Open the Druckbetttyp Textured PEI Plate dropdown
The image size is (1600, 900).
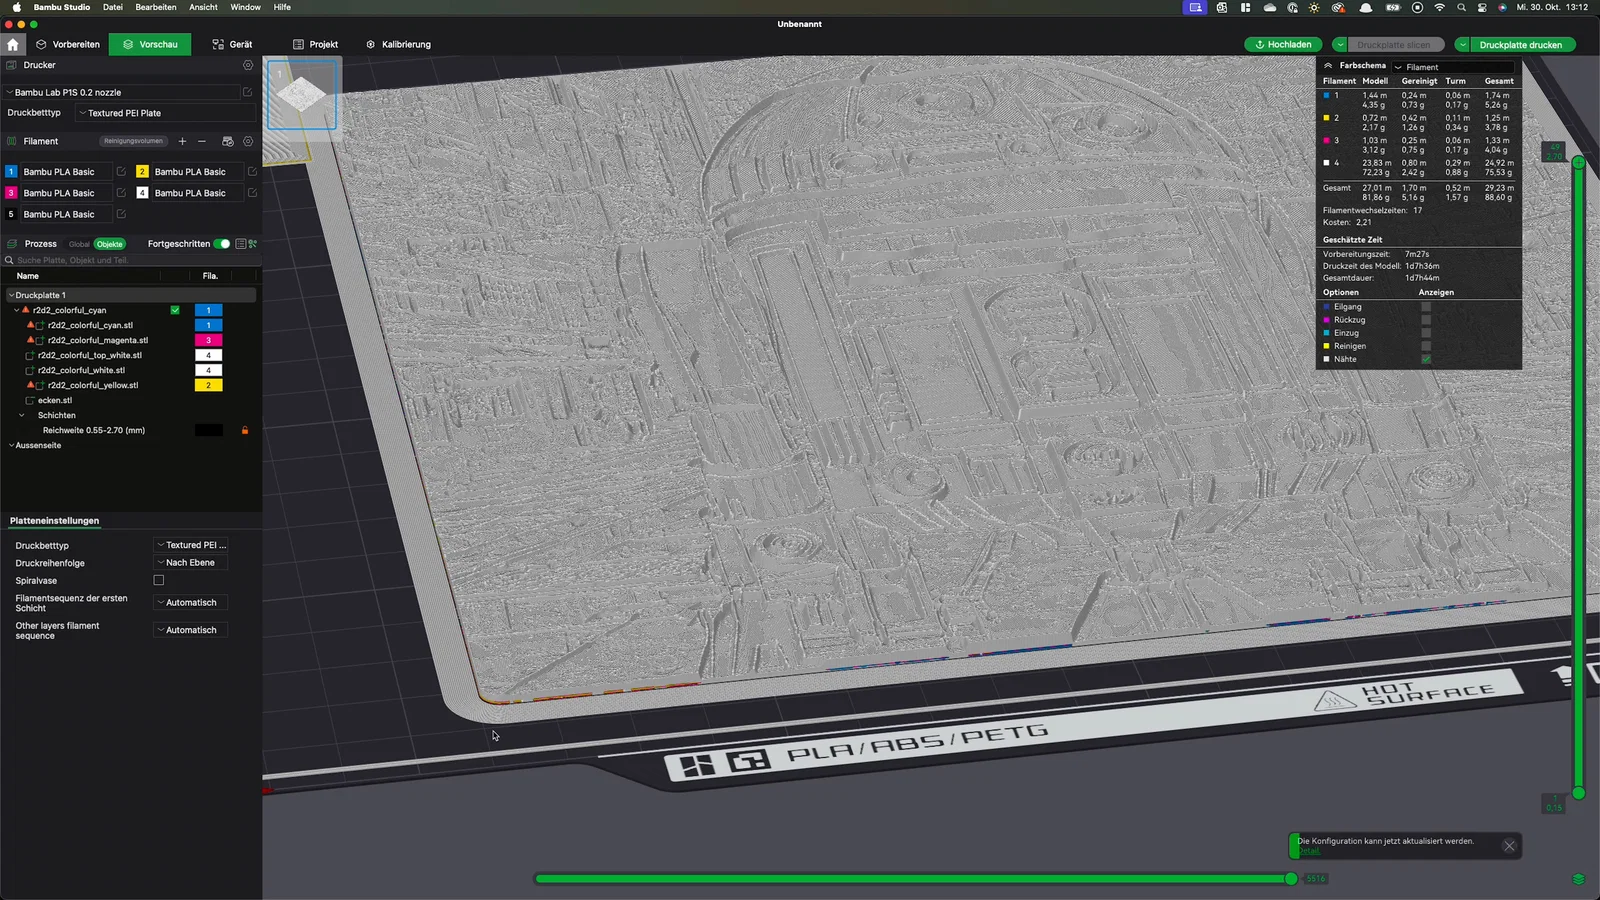(x=165, y=113)
